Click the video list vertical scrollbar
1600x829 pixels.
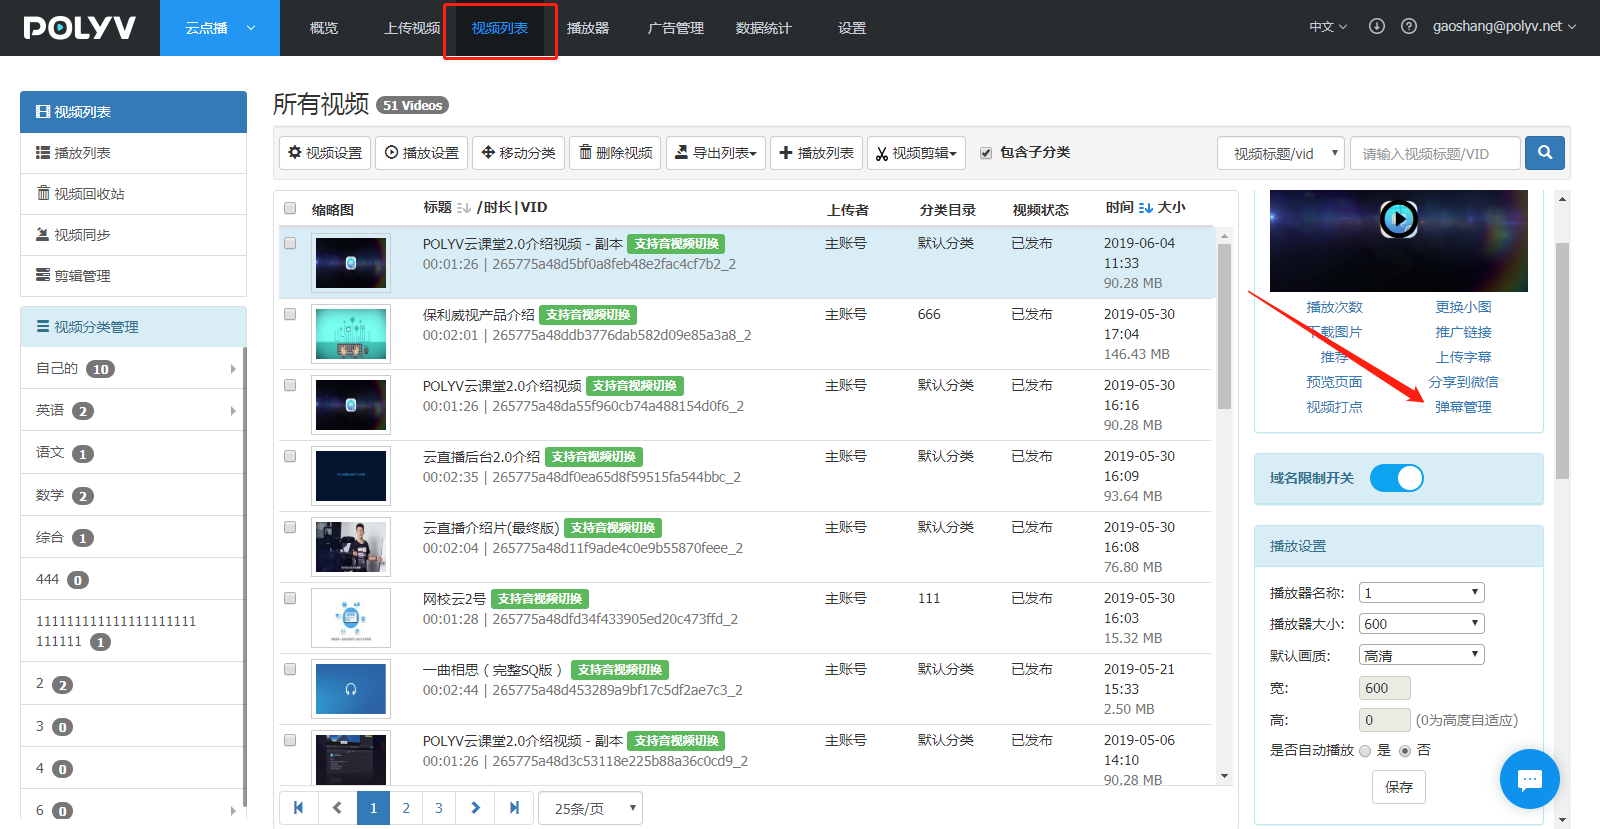1224,326
